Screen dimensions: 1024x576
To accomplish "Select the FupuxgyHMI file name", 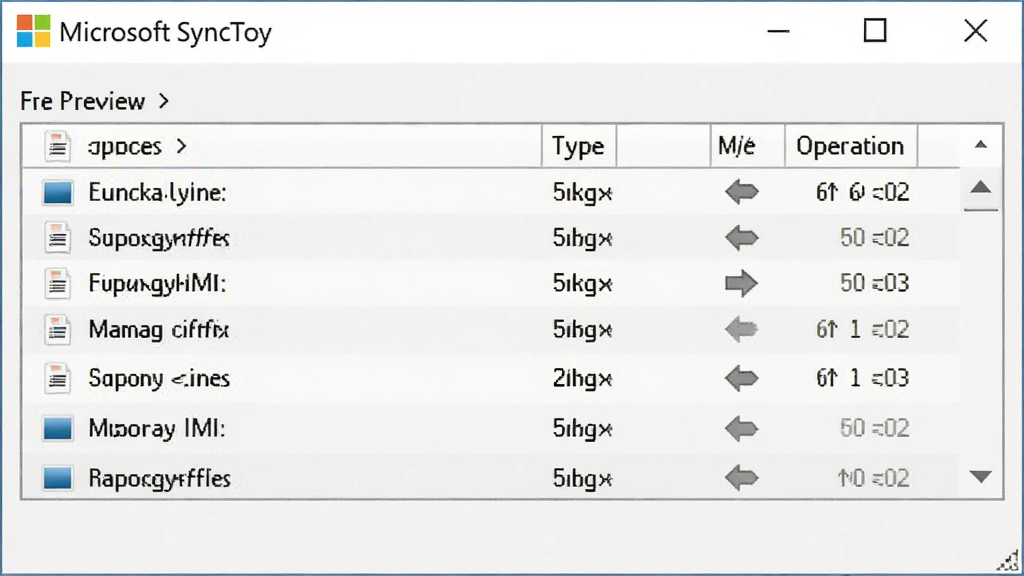I will tap(157, 283).
